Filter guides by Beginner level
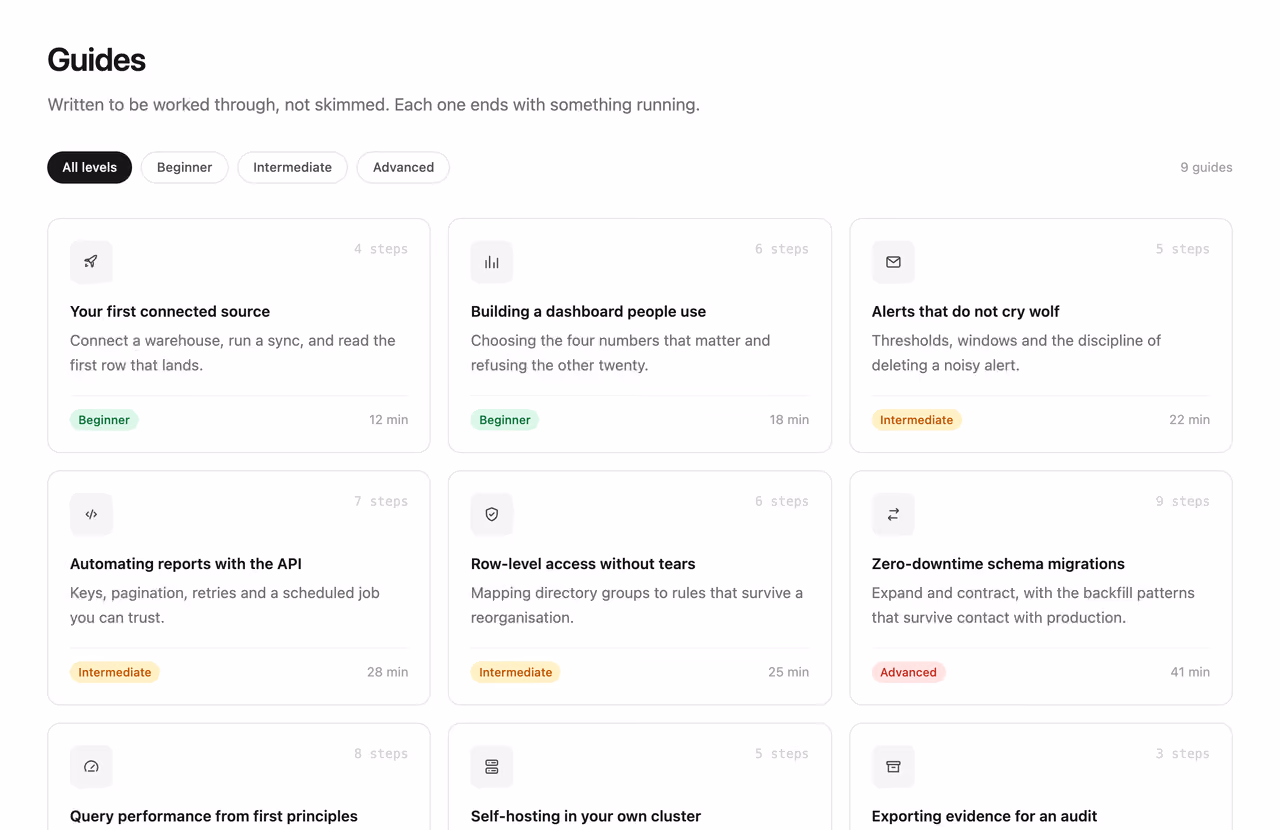1280x830 pixels. coord(184,167)
